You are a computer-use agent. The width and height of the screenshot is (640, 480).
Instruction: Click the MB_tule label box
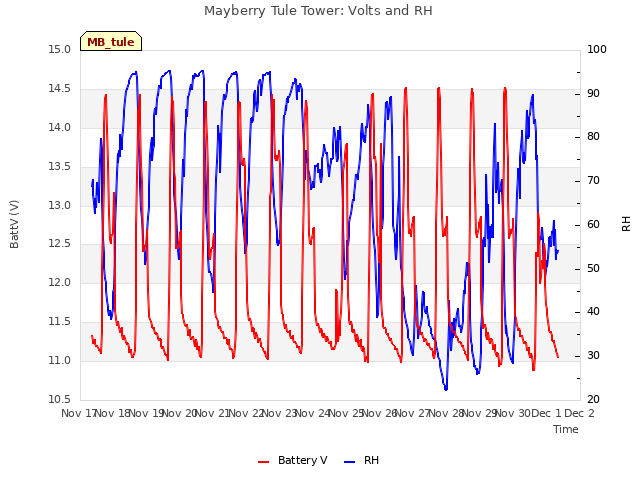(111, 41)
